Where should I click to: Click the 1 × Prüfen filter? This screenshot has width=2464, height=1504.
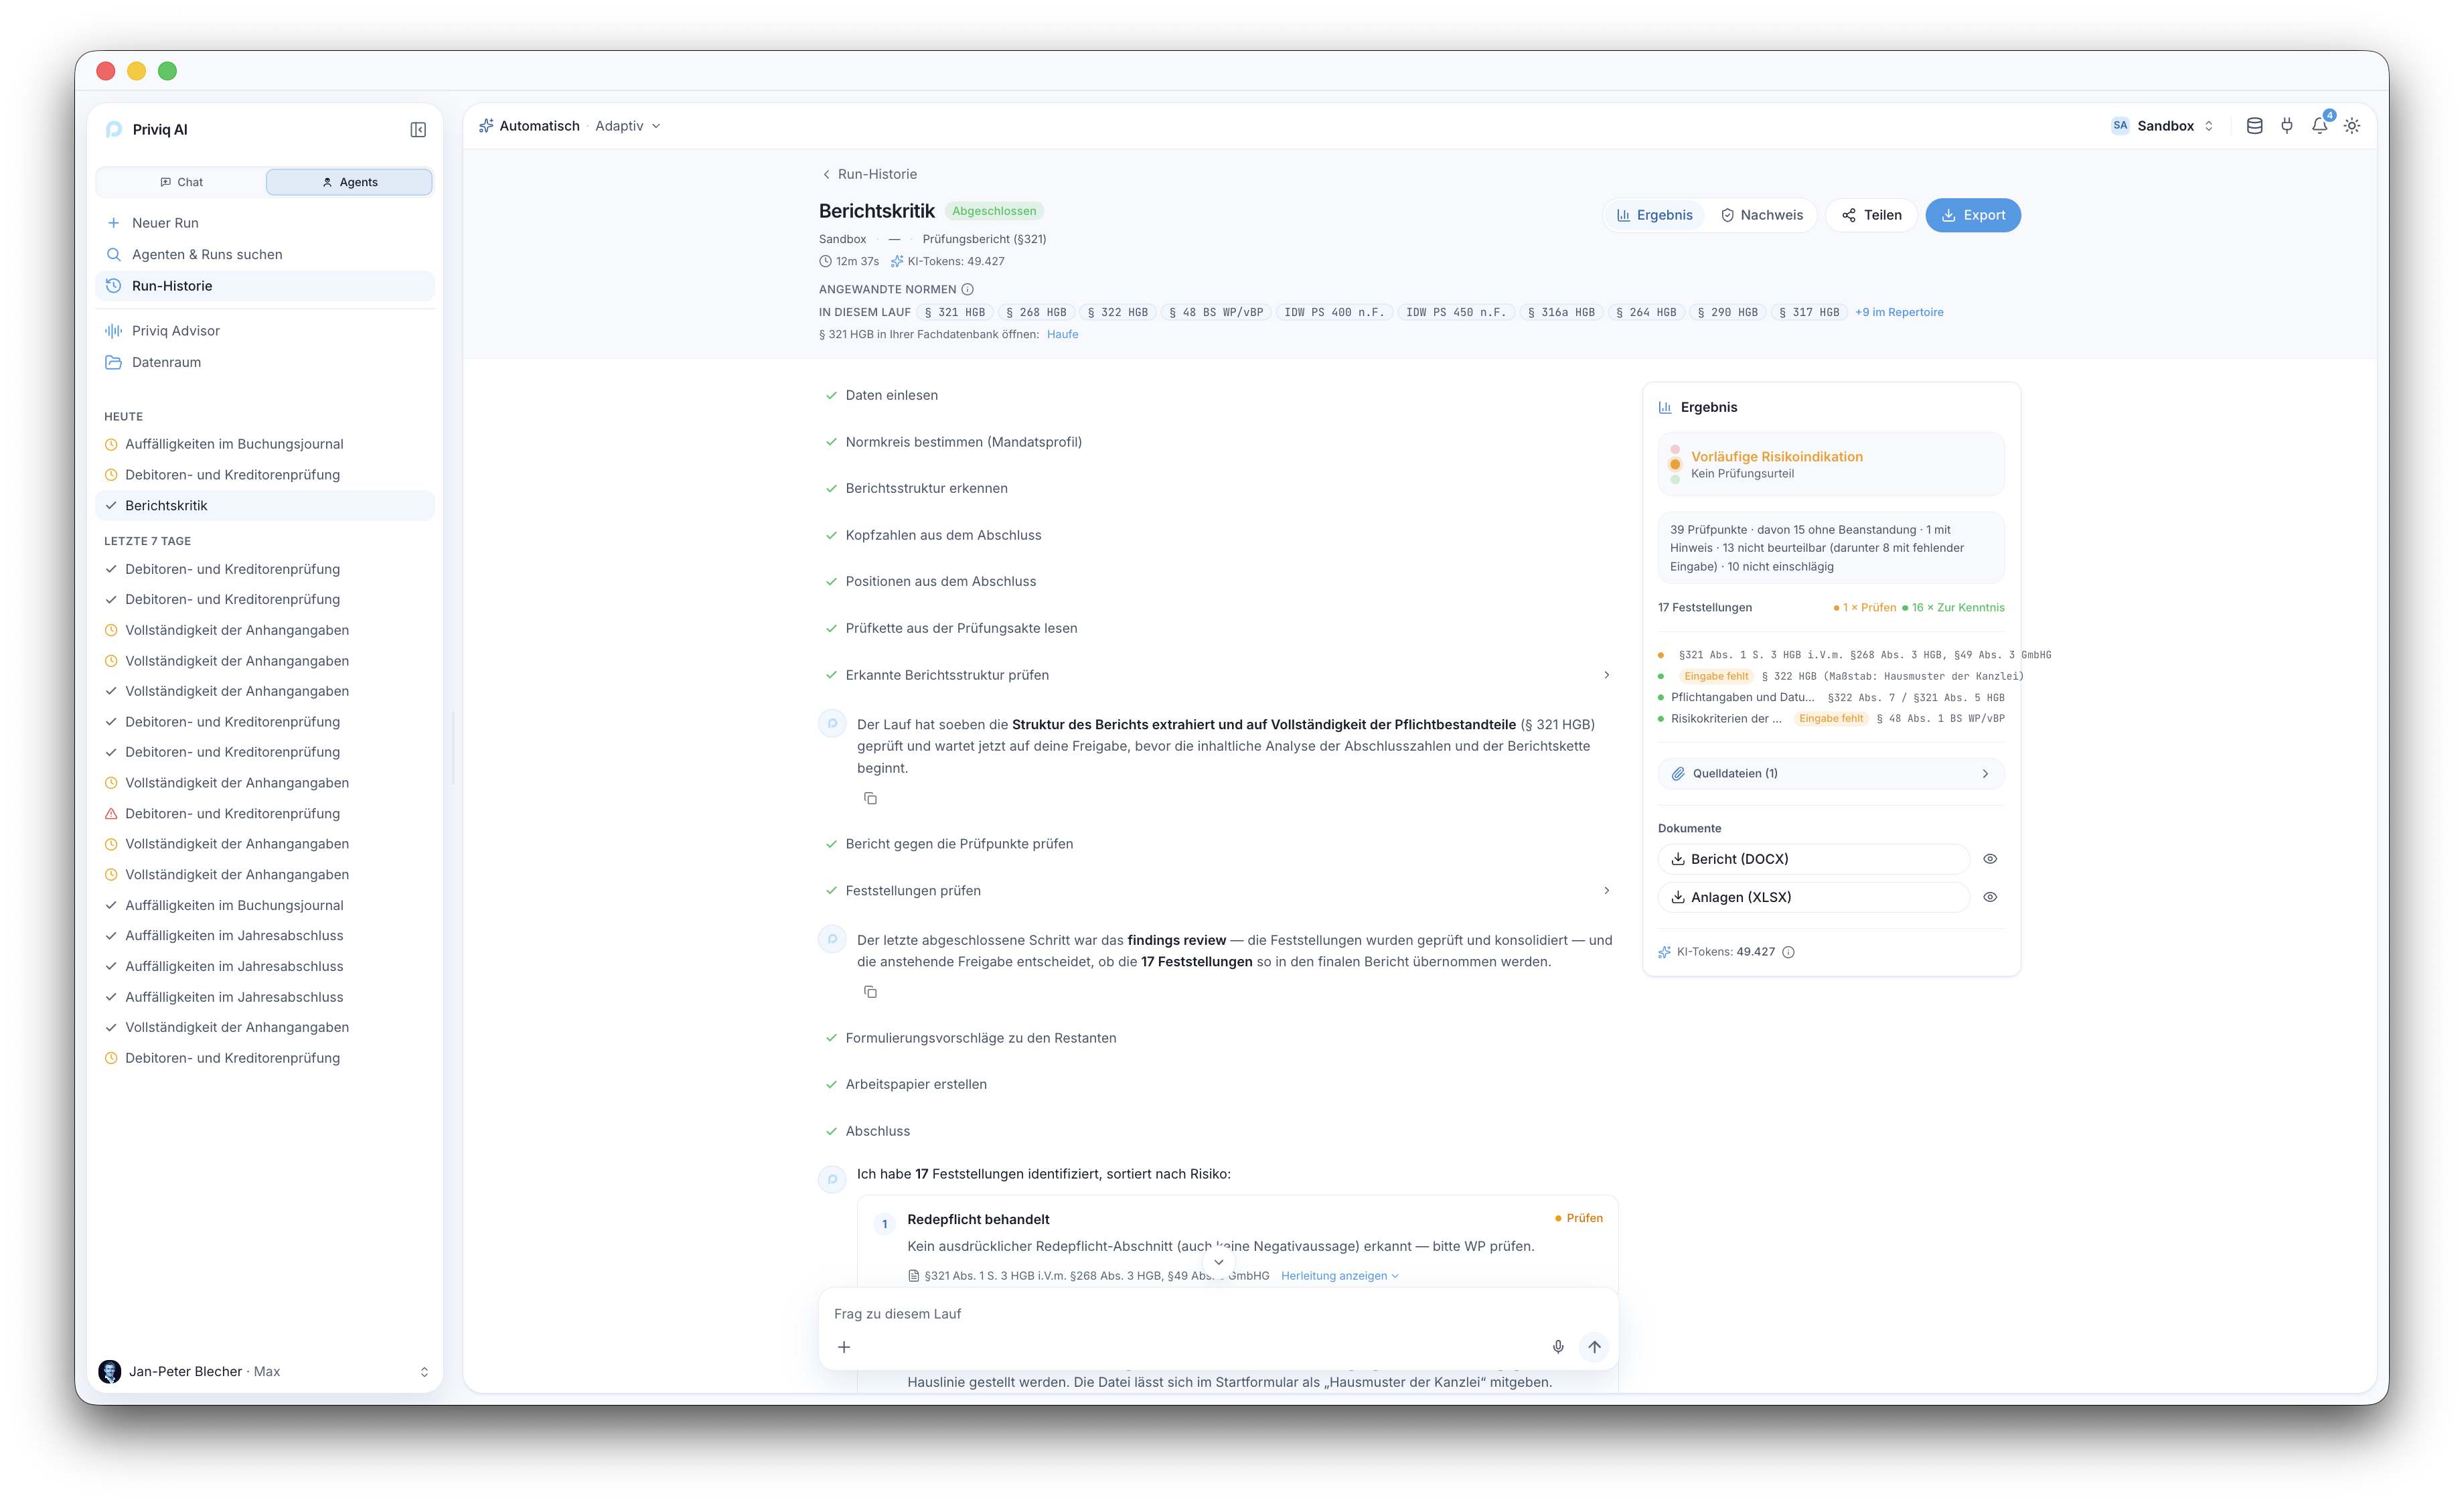pyautogui.click(x=1865, y=608)
